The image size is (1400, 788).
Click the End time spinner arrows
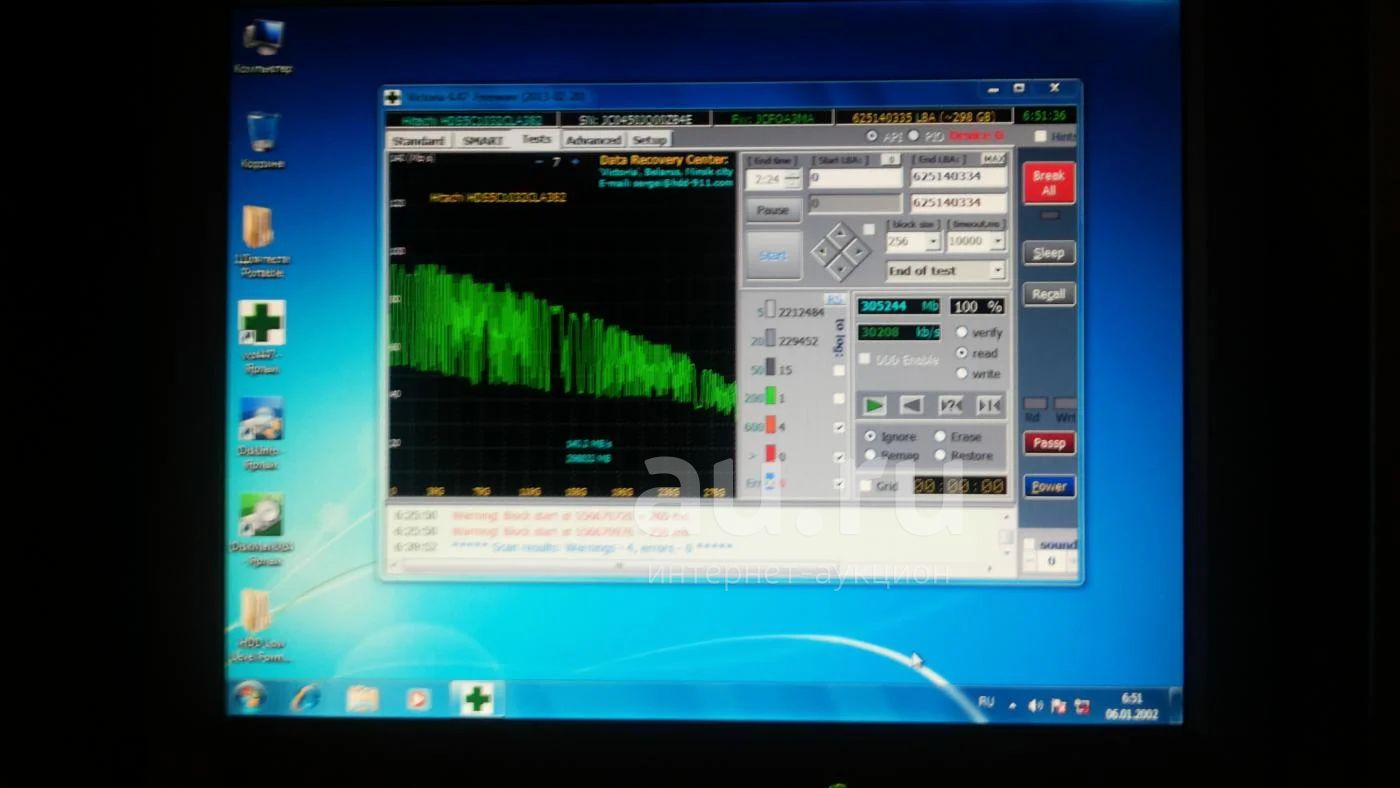coord(793,179)
